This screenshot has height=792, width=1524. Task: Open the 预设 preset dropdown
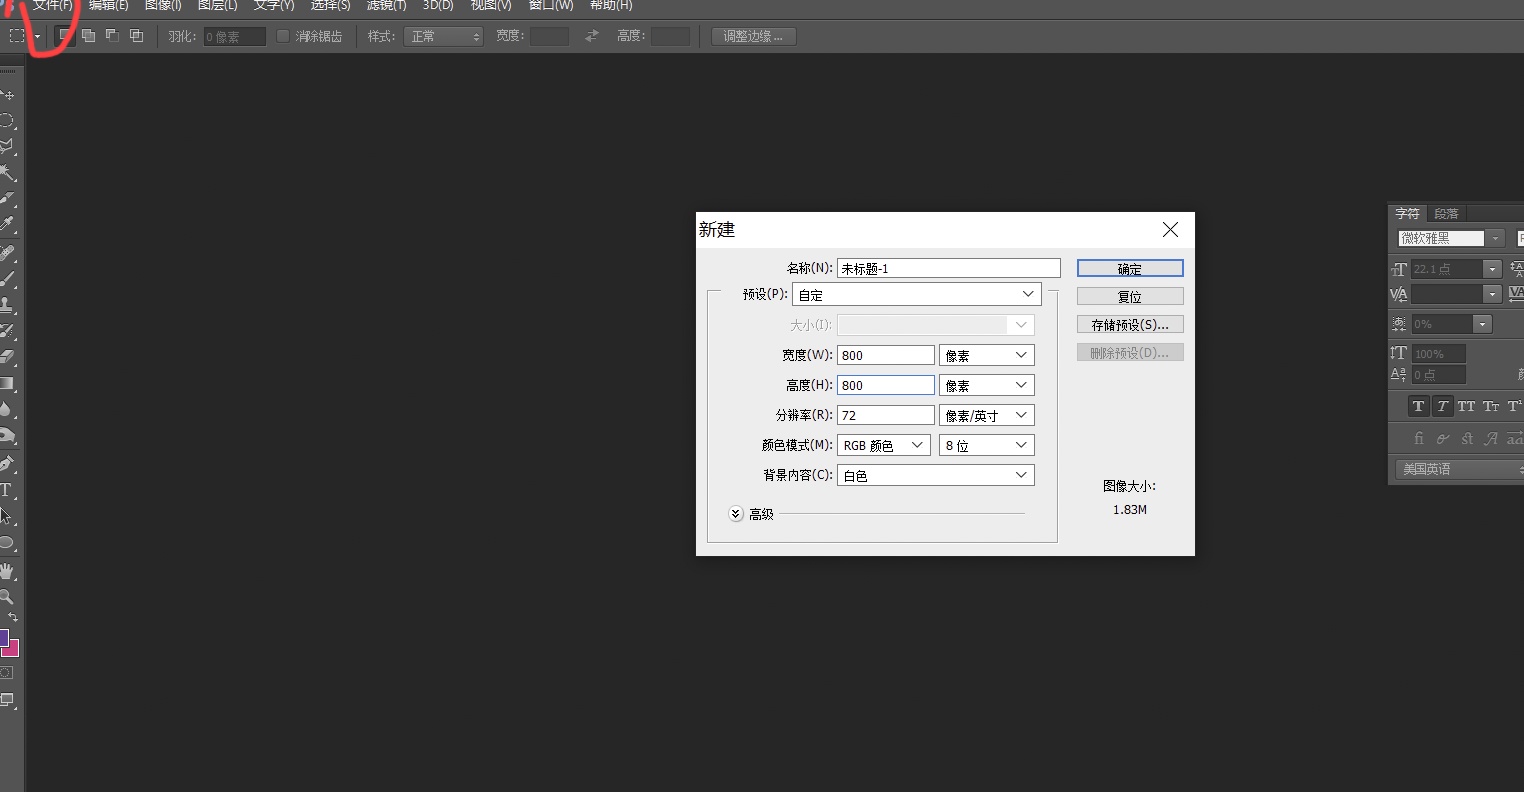pos(917,295)
